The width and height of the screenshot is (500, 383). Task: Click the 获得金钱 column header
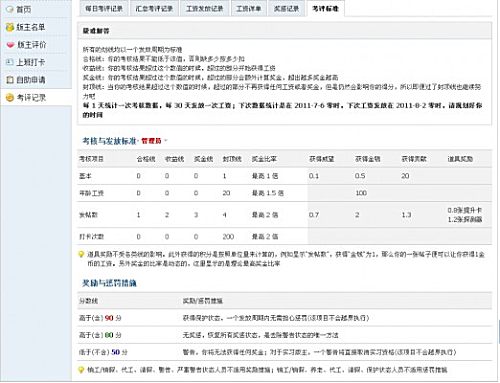pos(368,159)
